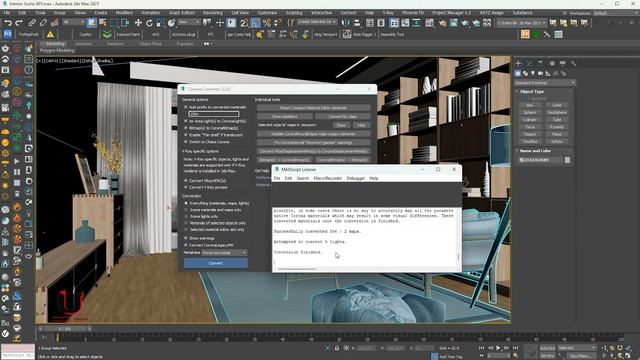Viewport: 640px width, 360px height.
Task: Open the Modifiers menu
Action: pyautogui.click(x=124, y=13)
